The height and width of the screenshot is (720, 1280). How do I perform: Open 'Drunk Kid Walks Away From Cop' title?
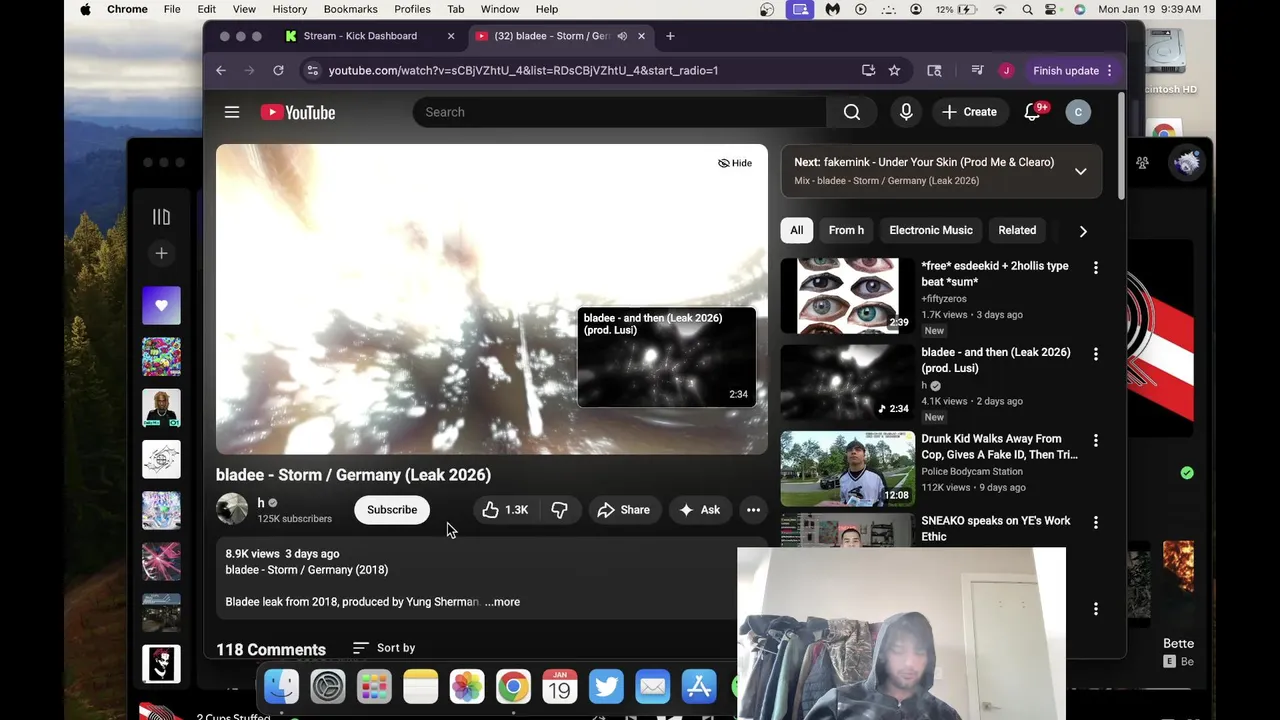coord(999,447)
